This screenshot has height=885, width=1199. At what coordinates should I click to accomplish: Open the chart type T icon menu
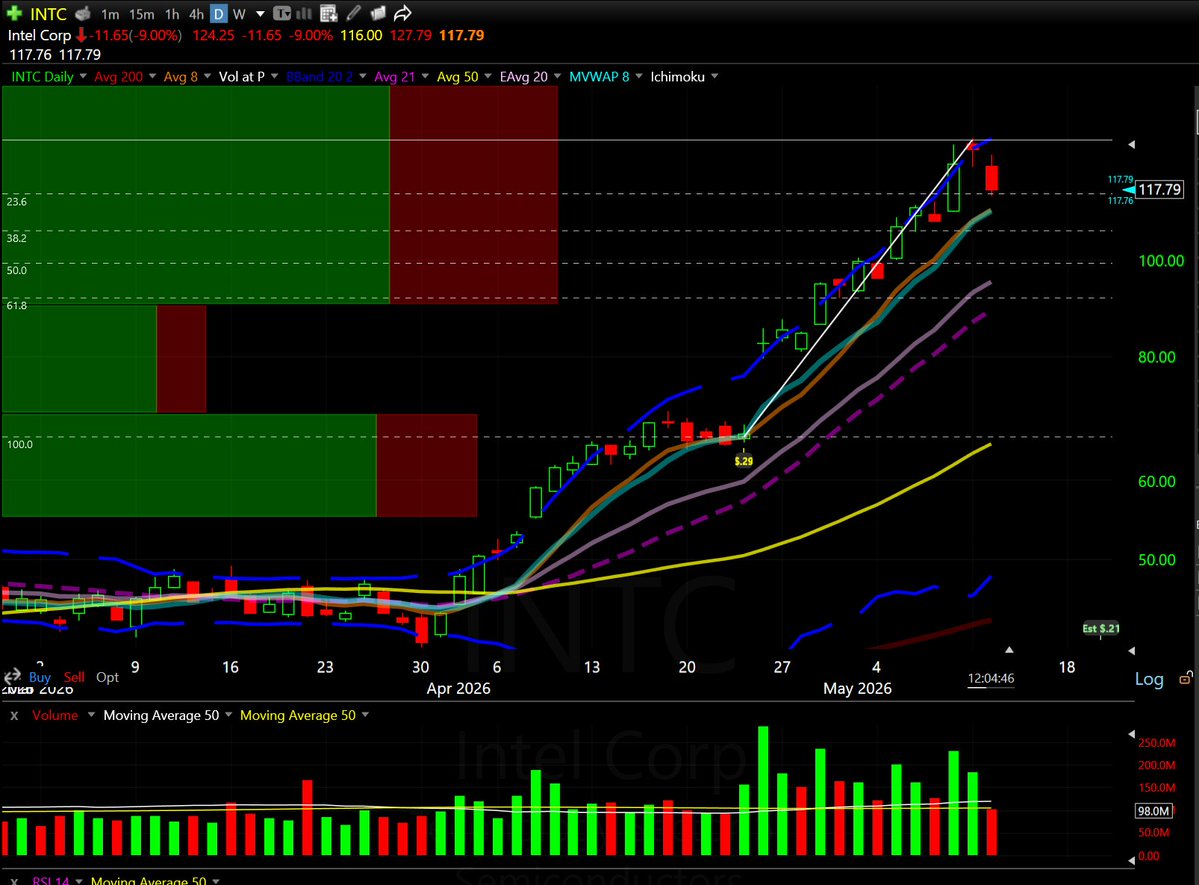click(281, 13)
